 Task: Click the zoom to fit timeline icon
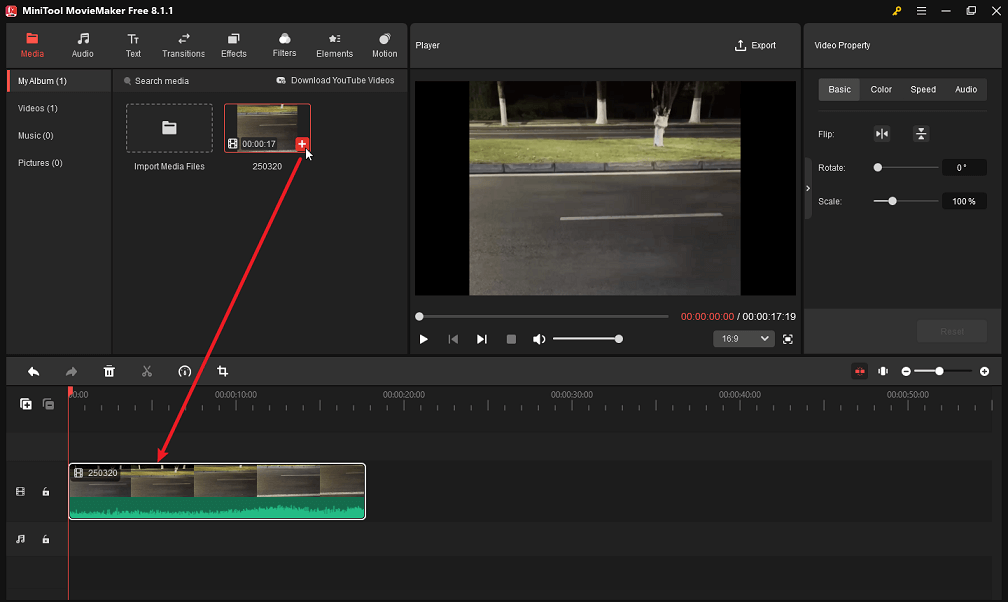(883, 371)
